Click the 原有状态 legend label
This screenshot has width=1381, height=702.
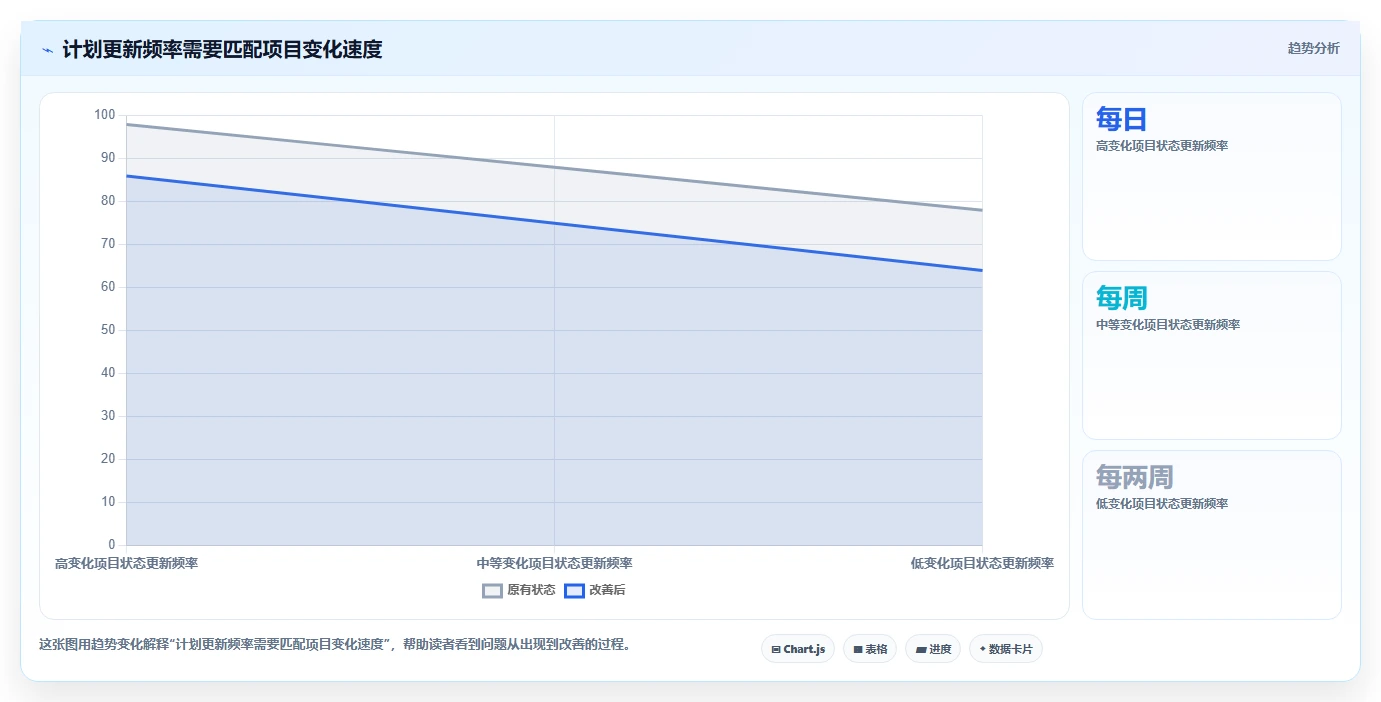tap(531, 590)
